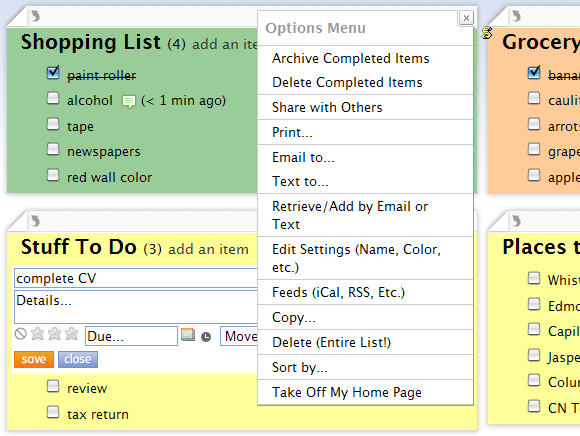The height and width of the screenshot is (436, 580).
Task: Tick the tax return checkbox
Action: 53,412
